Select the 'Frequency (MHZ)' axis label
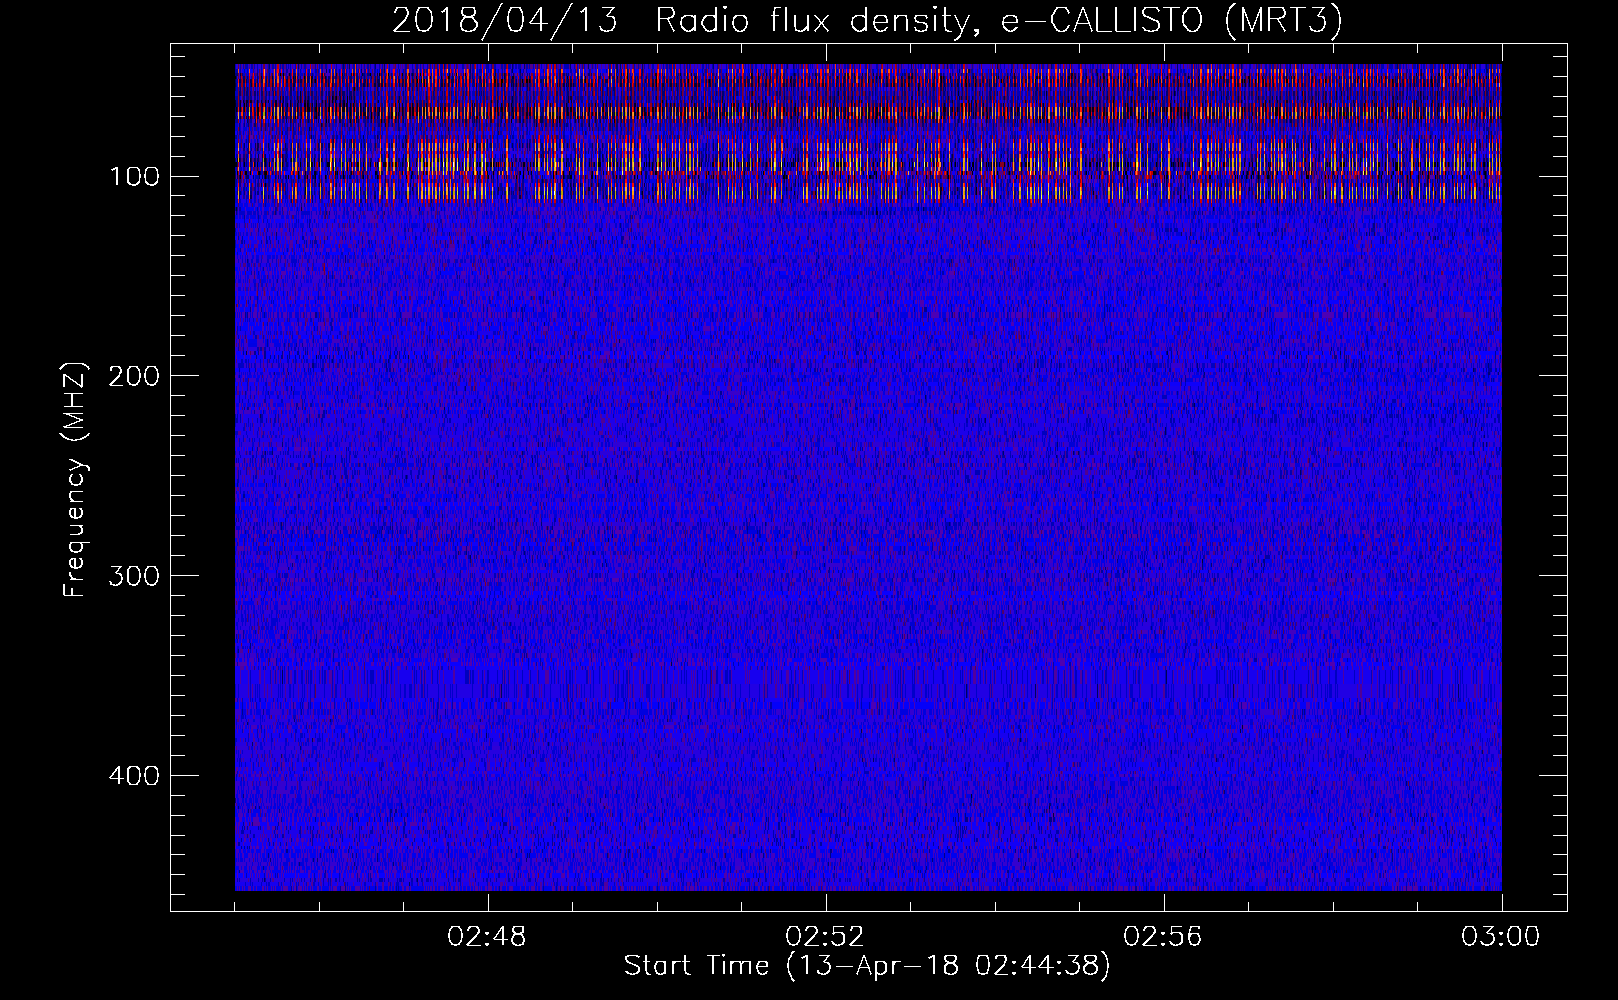Screen dimensions: 1618x1000 (75, 479)
